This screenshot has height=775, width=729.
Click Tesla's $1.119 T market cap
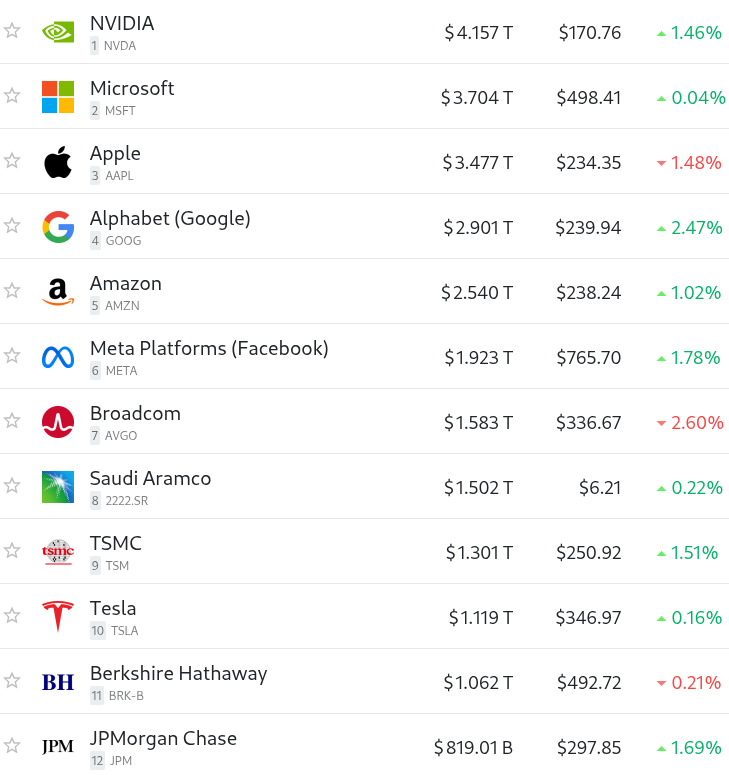click(480, 617)
